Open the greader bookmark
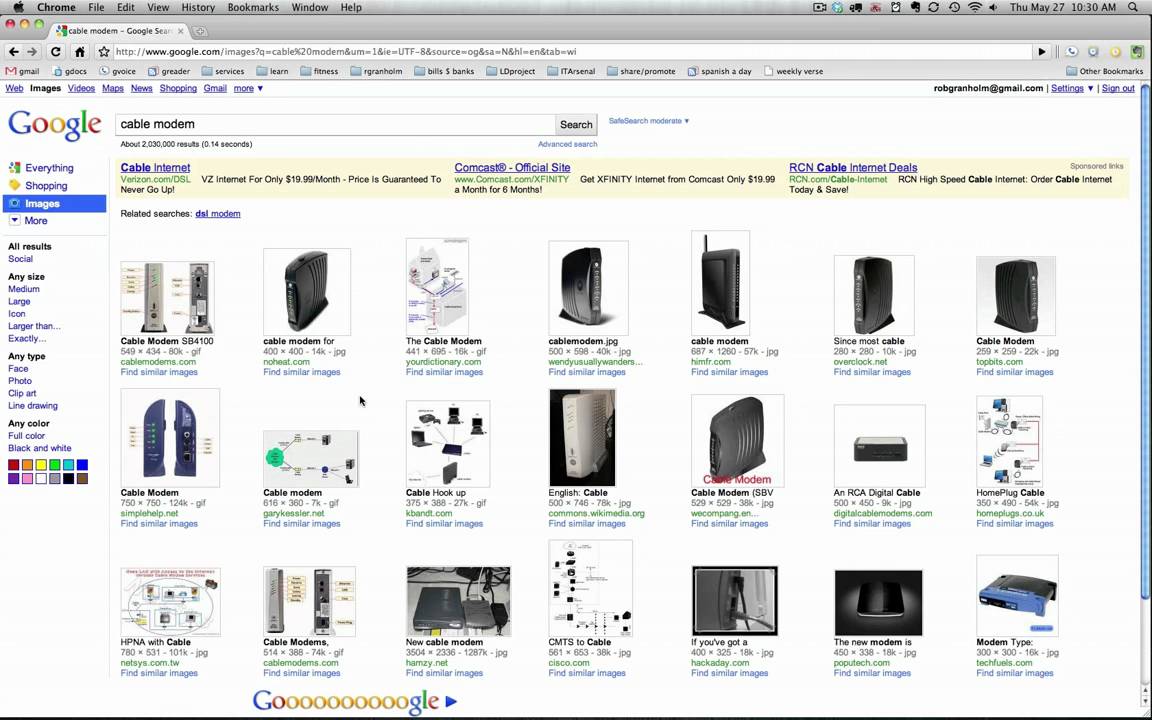 point(169,71)
